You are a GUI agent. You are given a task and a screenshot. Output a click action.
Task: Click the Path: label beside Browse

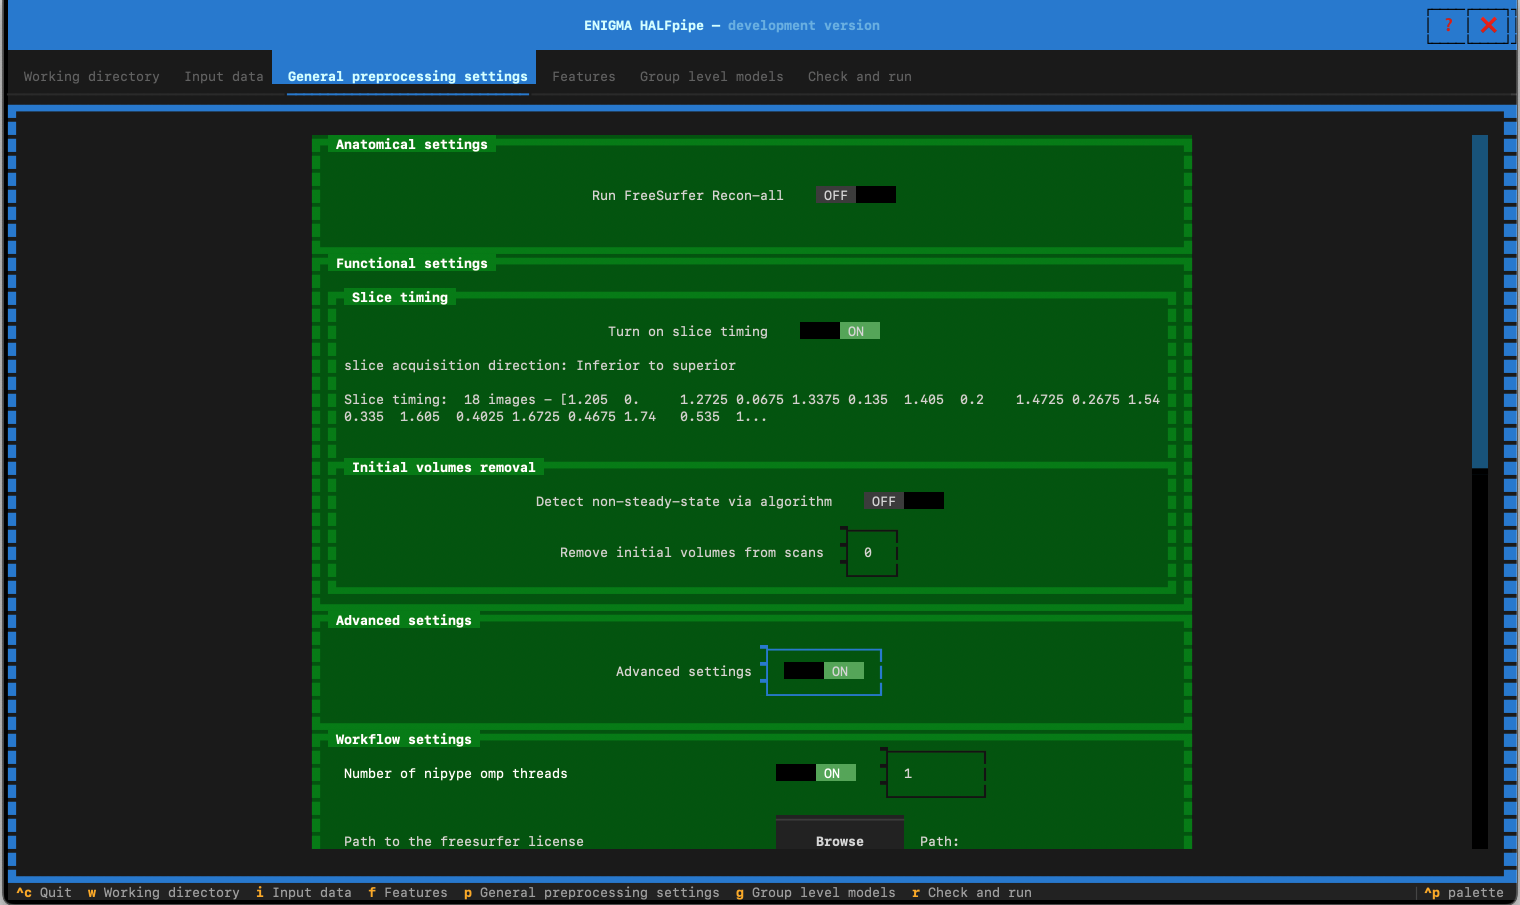tap(939, 841)
